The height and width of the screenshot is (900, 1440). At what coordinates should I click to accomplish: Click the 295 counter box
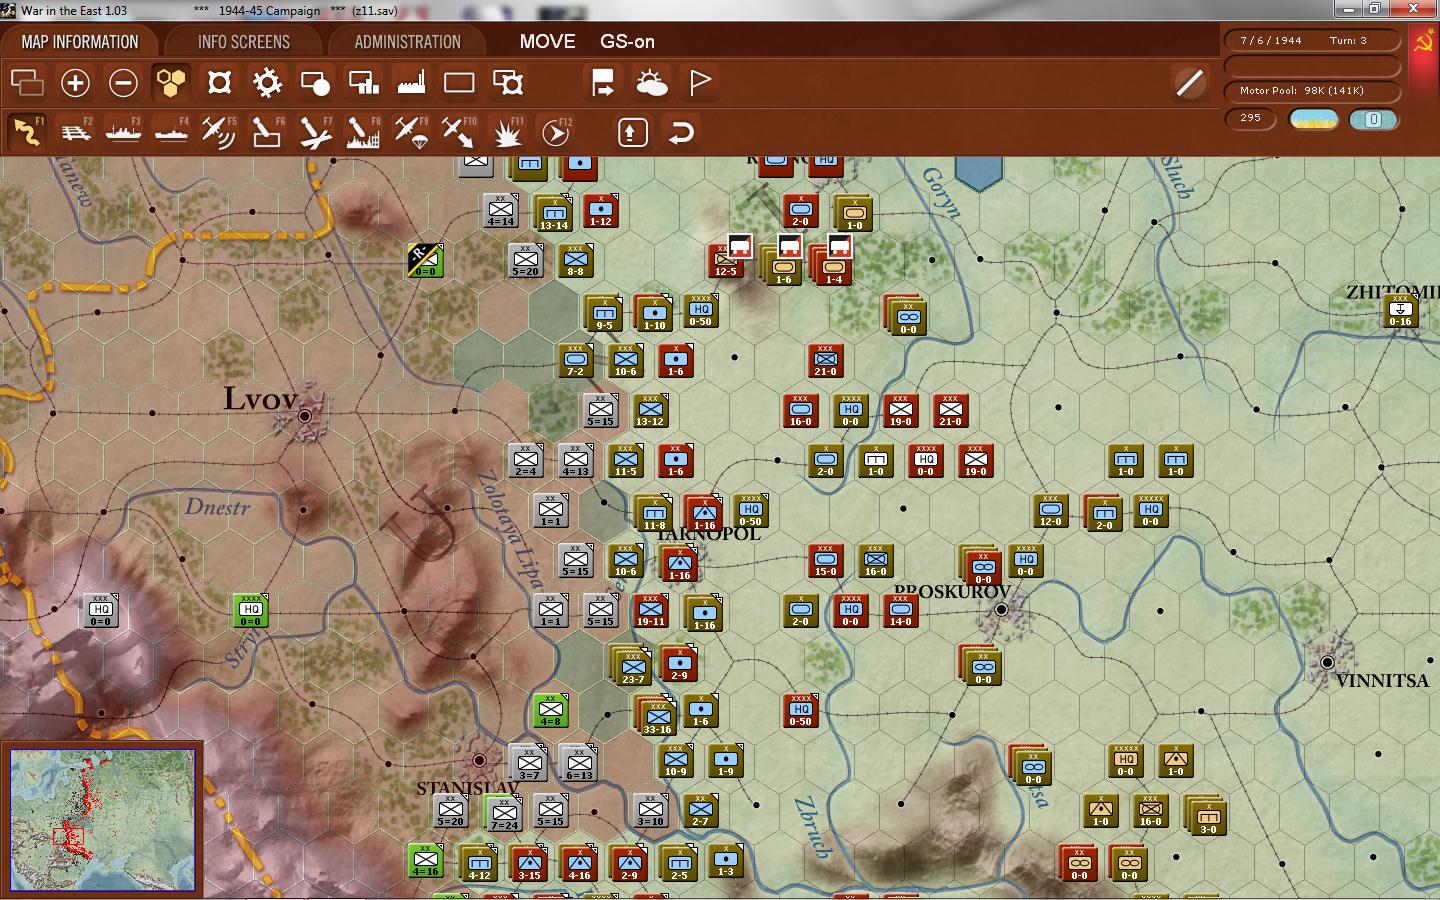click(x=1251, y=118)
